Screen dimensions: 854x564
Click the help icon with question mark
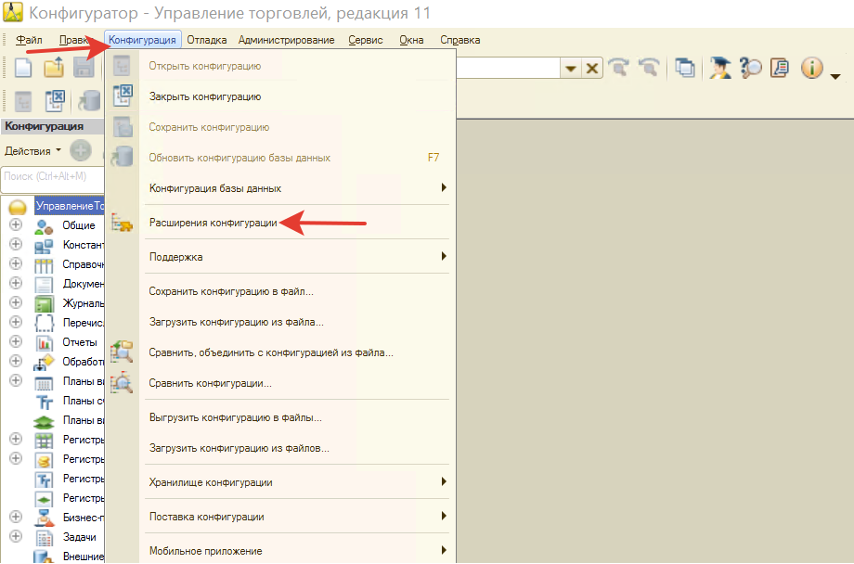point(750,68)
